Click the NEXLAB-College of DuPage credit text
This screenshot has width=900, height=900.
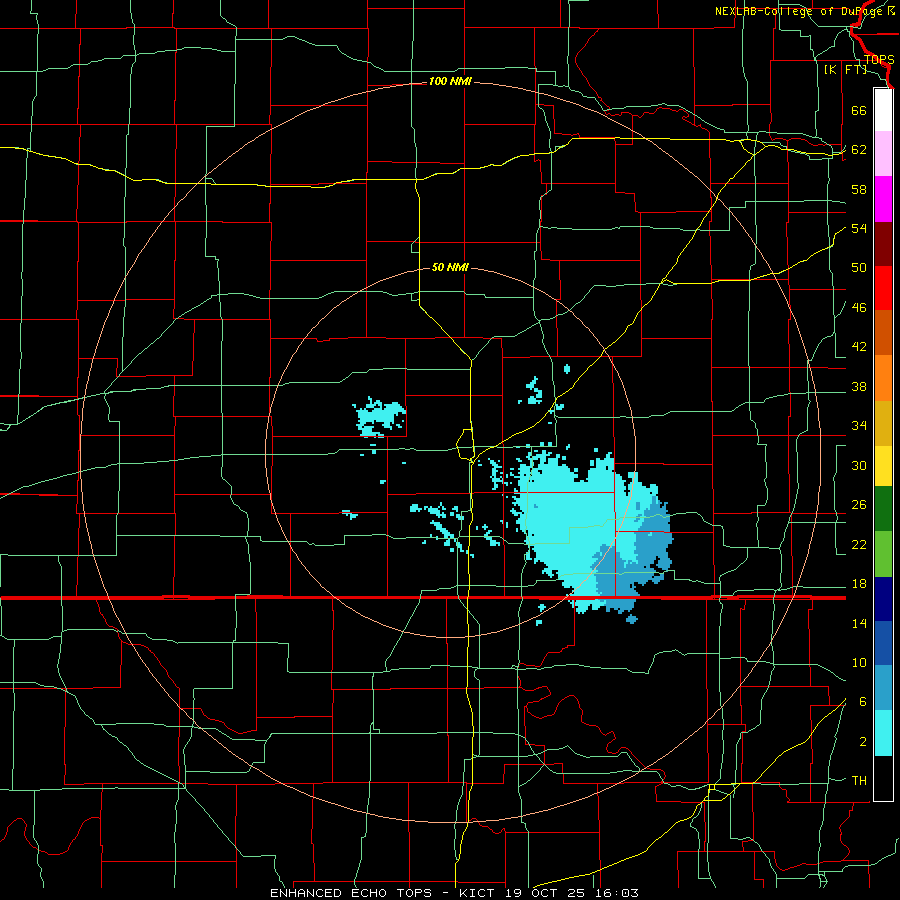(x=804, y=11)
